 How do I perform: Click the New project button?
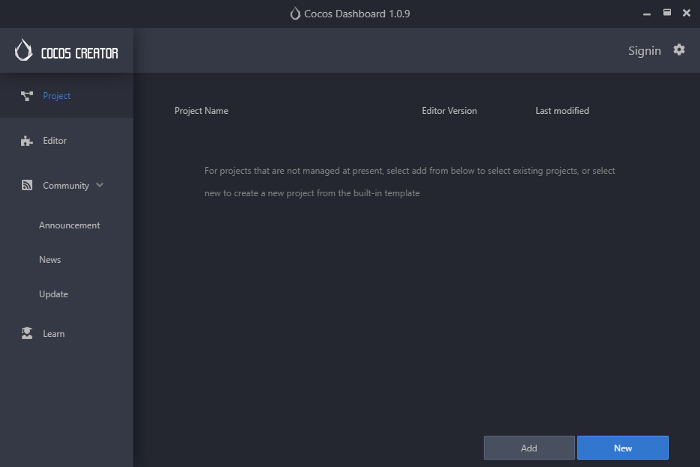[623, 448]
